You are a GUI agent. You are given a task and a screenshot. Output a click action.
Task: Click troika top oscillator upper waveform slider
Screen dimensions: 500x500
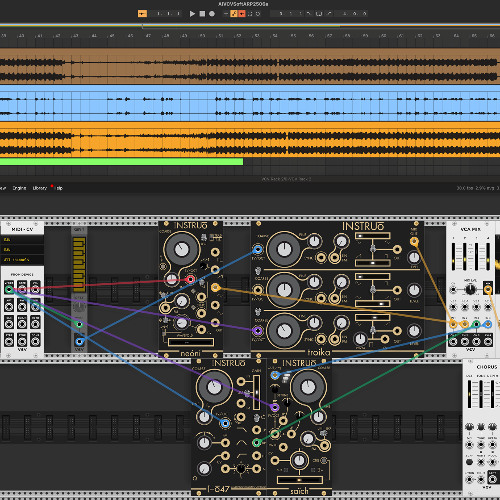click(x=372, y=236)
